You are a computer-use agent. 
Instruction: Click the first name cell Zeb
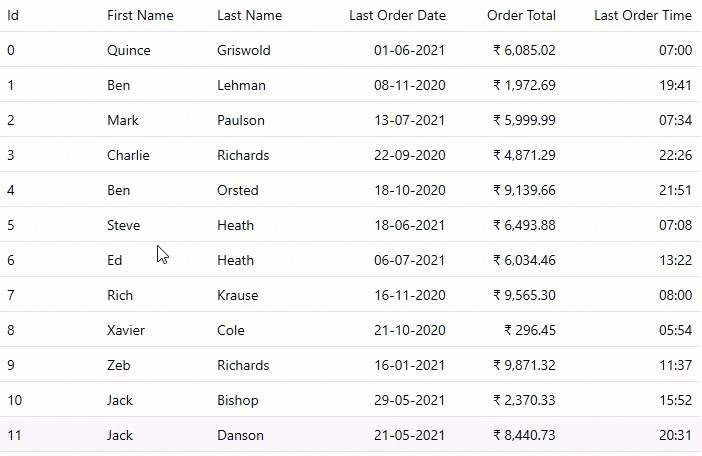[119, 365]
